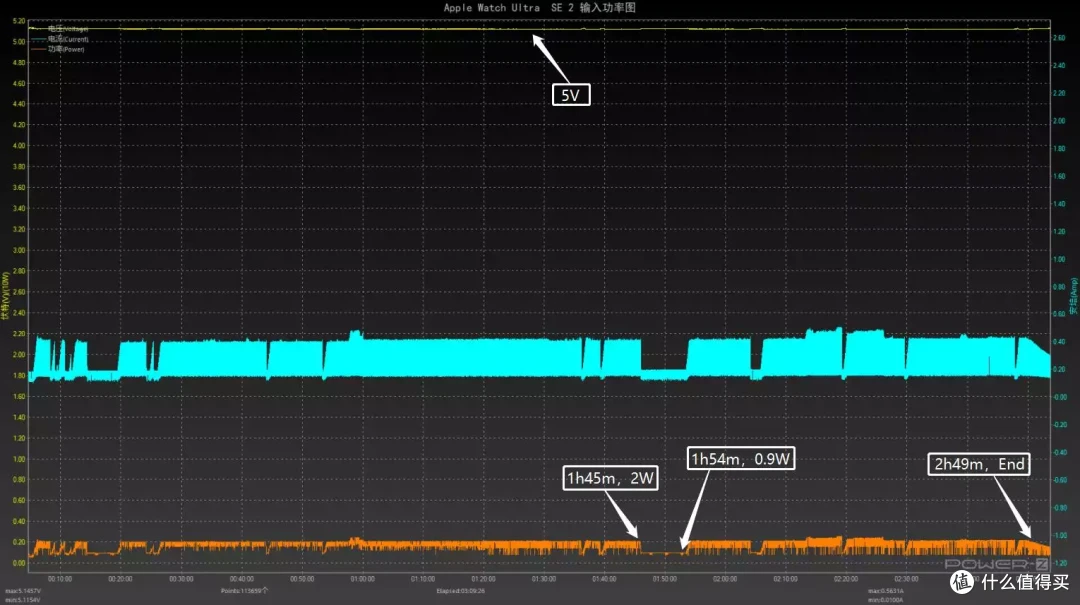Click the 电流 (Current) legend entry
Viewport: 1080px width, 605px height.
point(60,39)
